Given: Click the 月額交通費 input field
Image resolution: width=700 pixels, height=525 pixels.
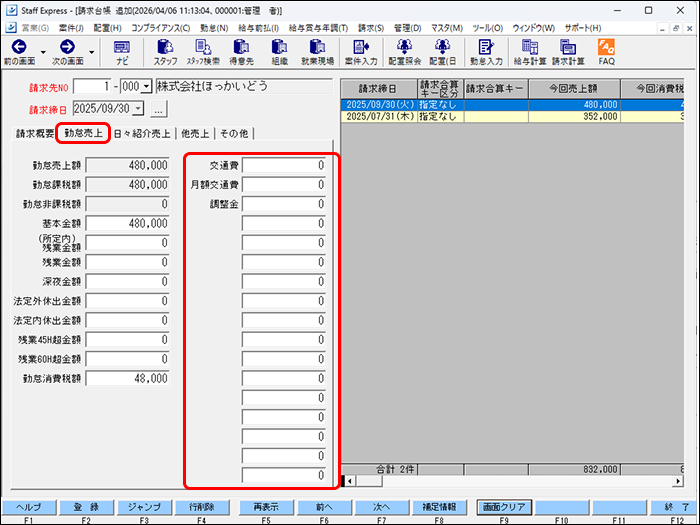Looking at the screenshot, I should 284,184.
